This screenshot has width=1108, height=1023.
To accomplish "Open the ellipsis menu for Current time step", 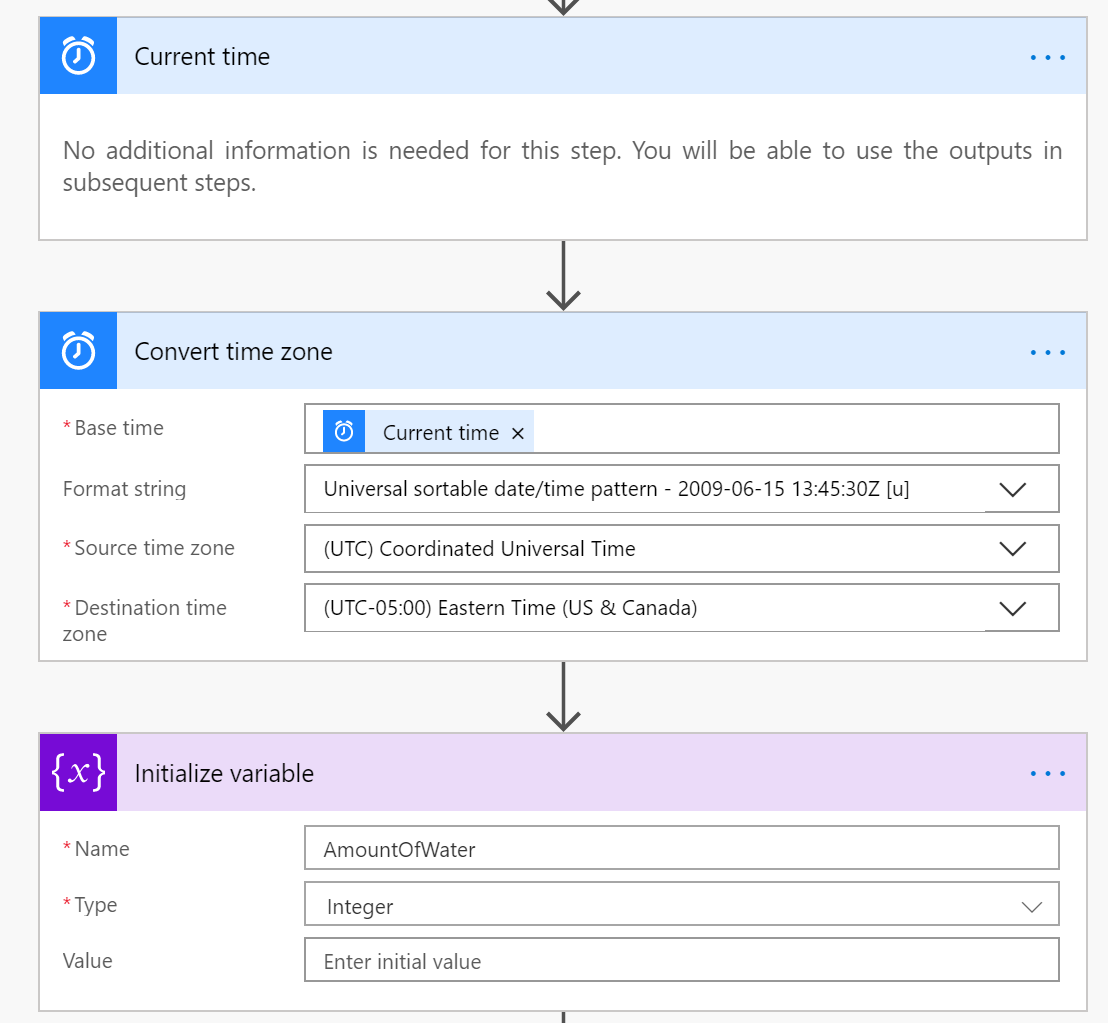I will [x=1047, y=57].
